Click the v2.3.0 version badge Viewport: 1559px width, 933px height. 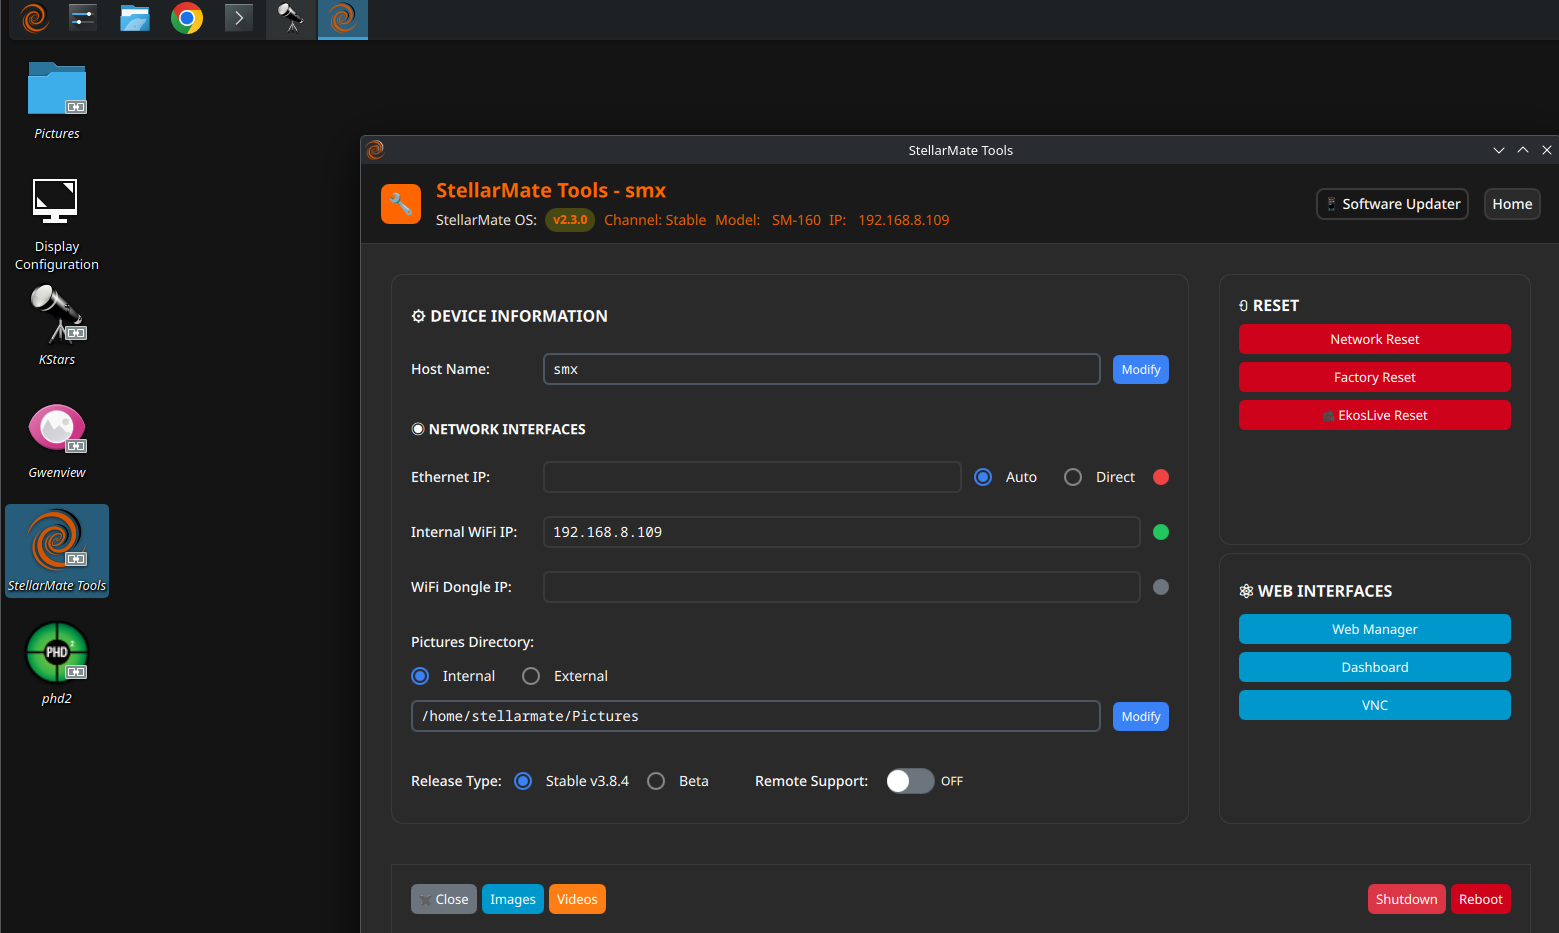570,220
